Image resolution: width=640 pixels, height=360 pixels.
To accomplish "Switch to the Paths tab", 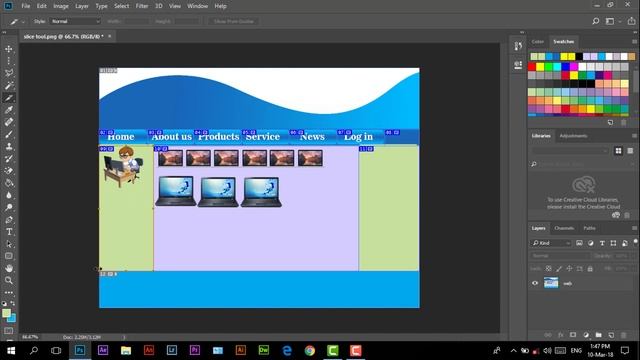I will 589,228.
